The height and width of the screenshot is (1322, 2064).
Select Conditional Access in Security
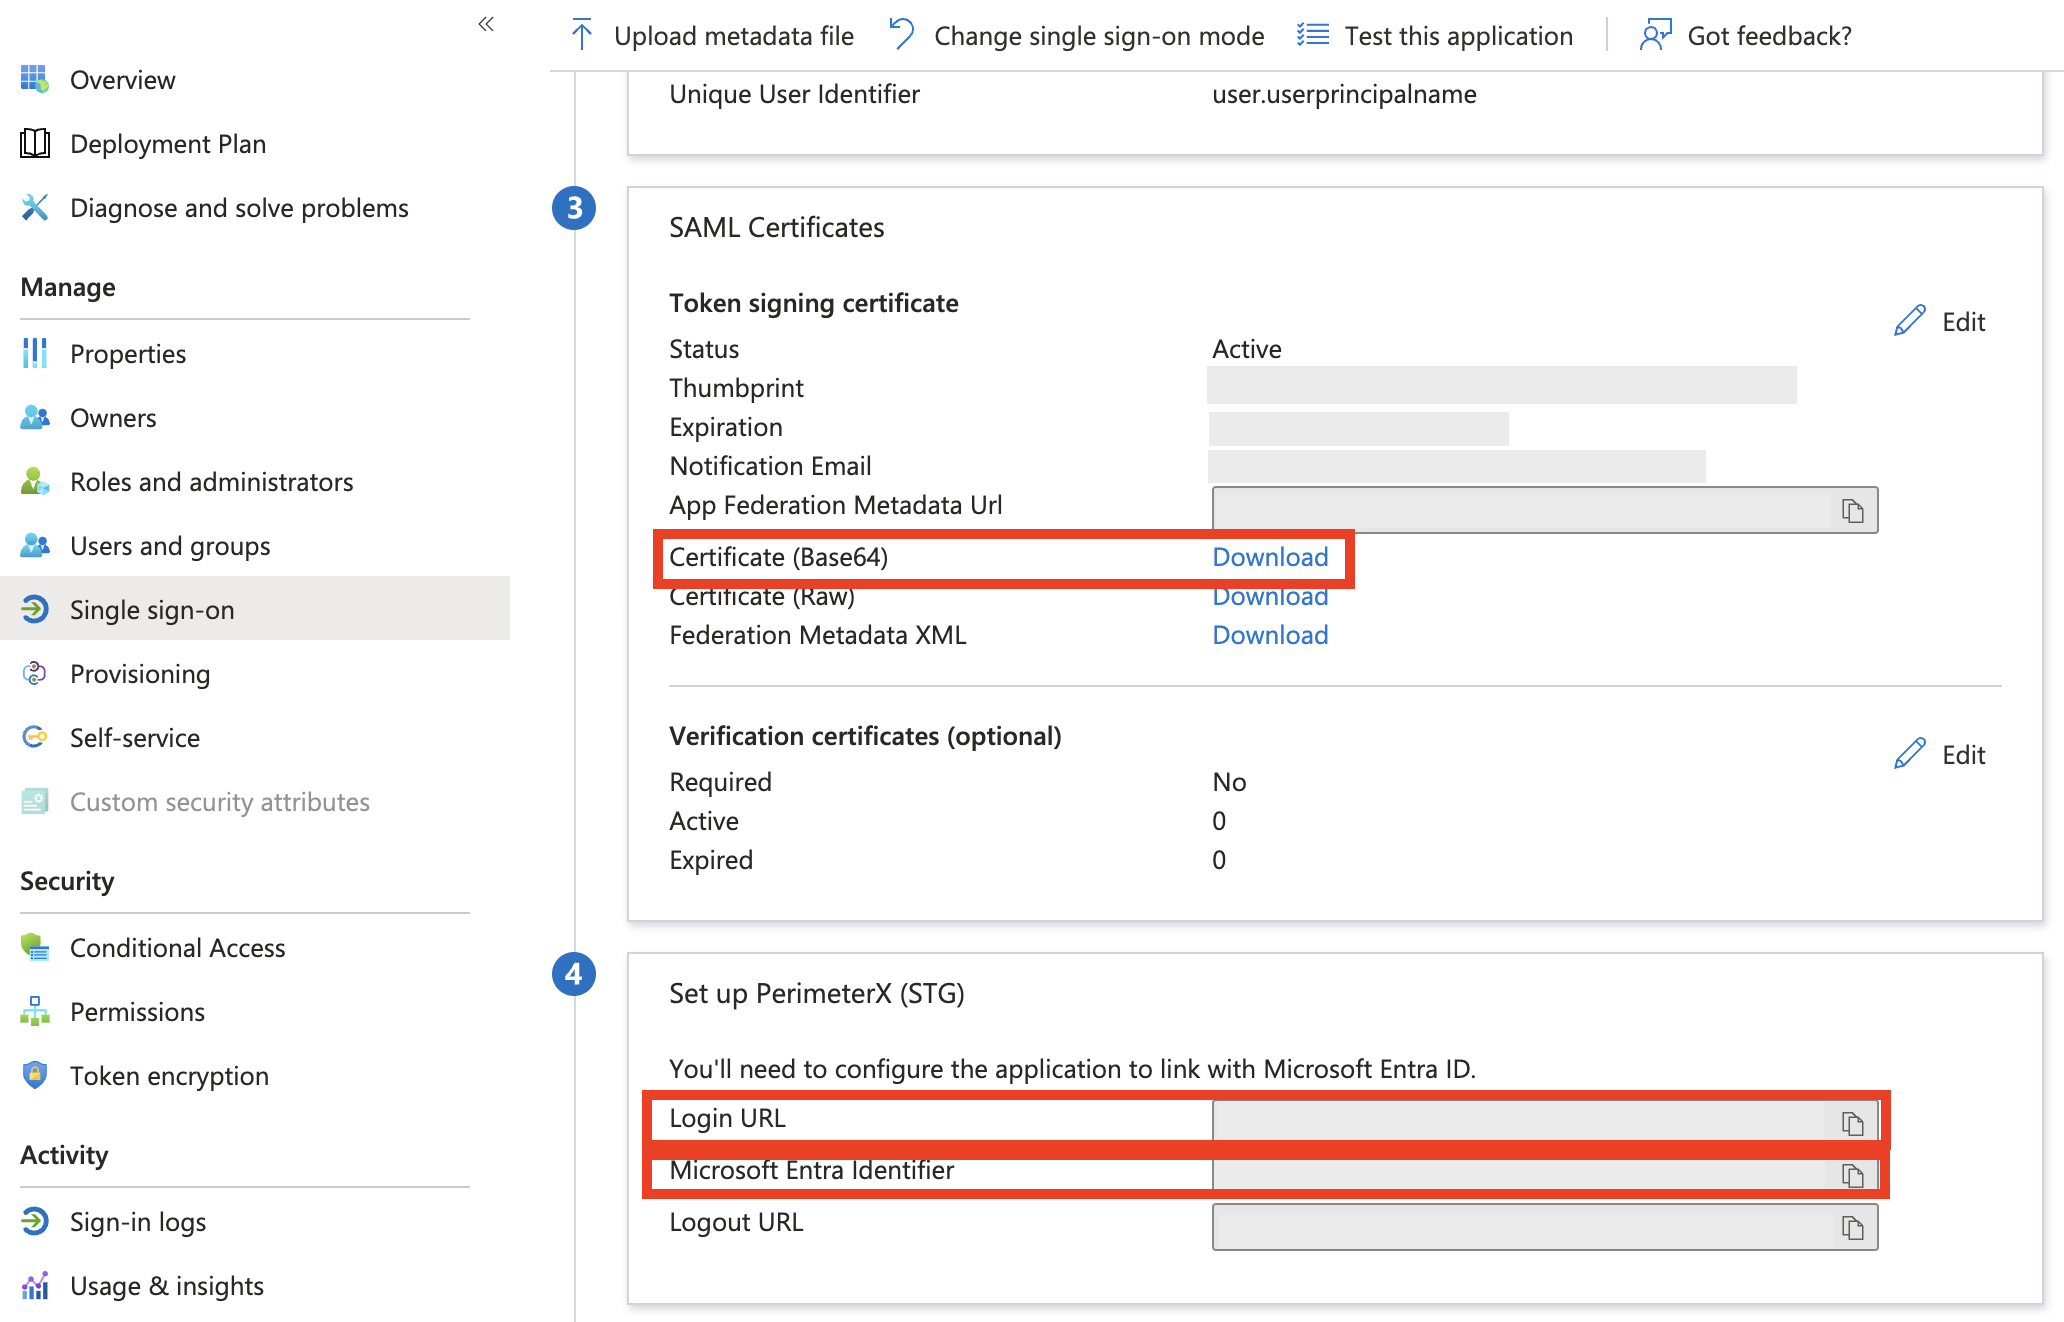[177, 948]
